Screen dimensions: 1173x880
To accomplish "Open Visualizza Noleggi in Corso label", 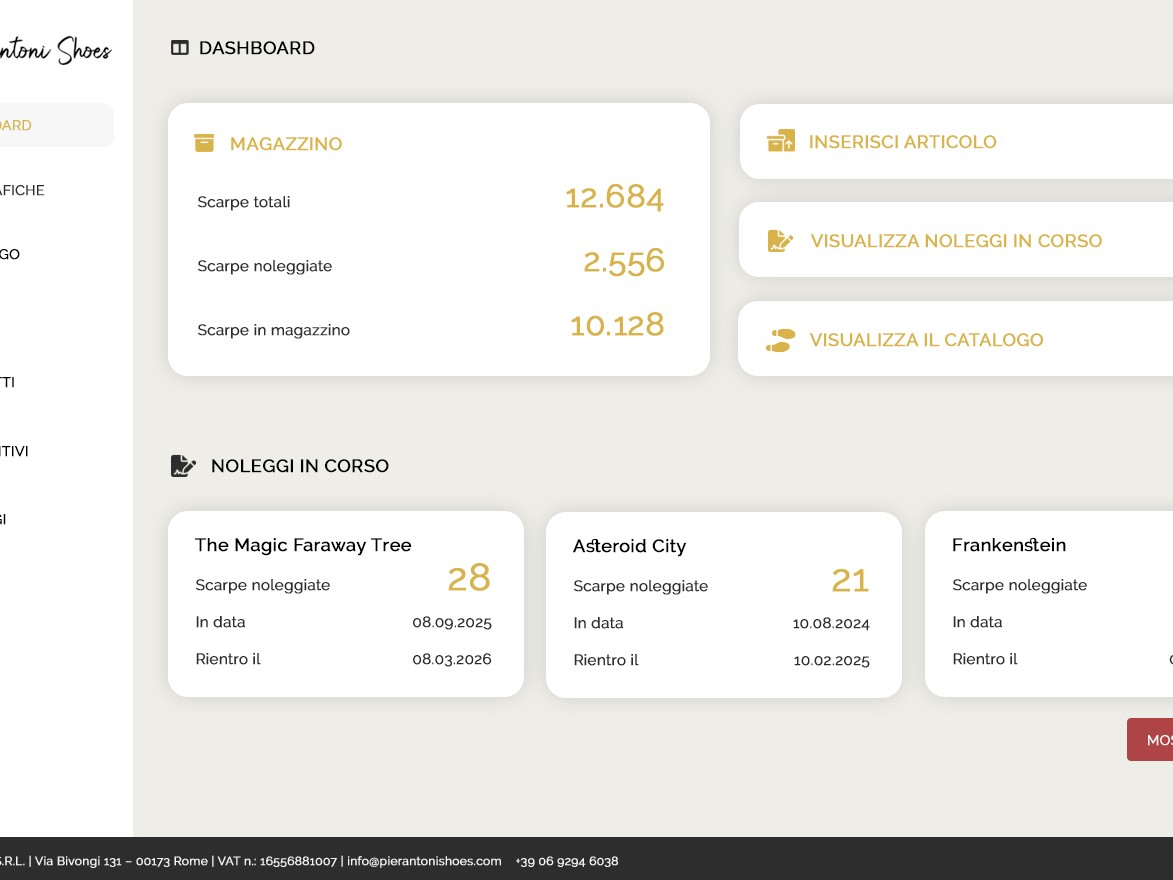I will [x=955, y=241].
